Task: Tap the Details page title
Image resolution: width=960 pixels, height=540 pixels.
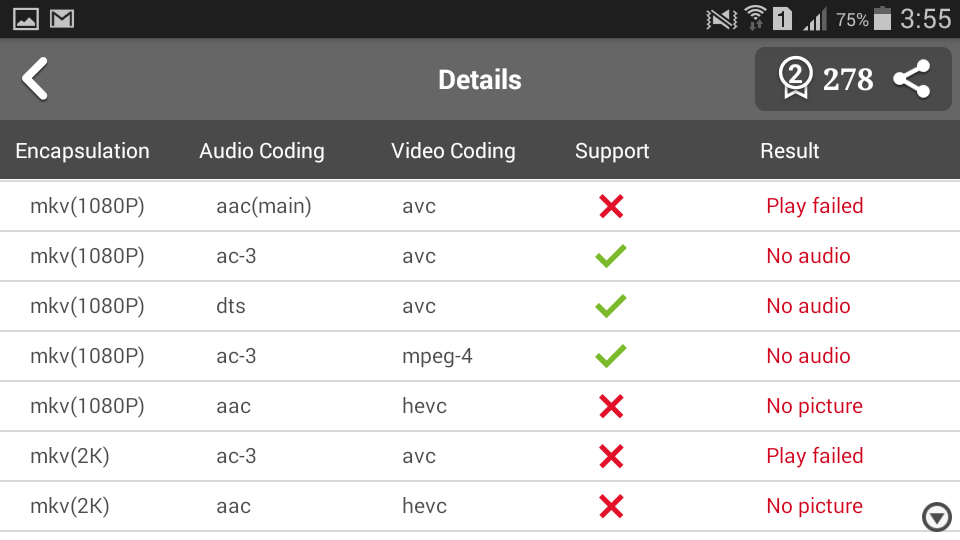Action: click(x=480, y=80)
